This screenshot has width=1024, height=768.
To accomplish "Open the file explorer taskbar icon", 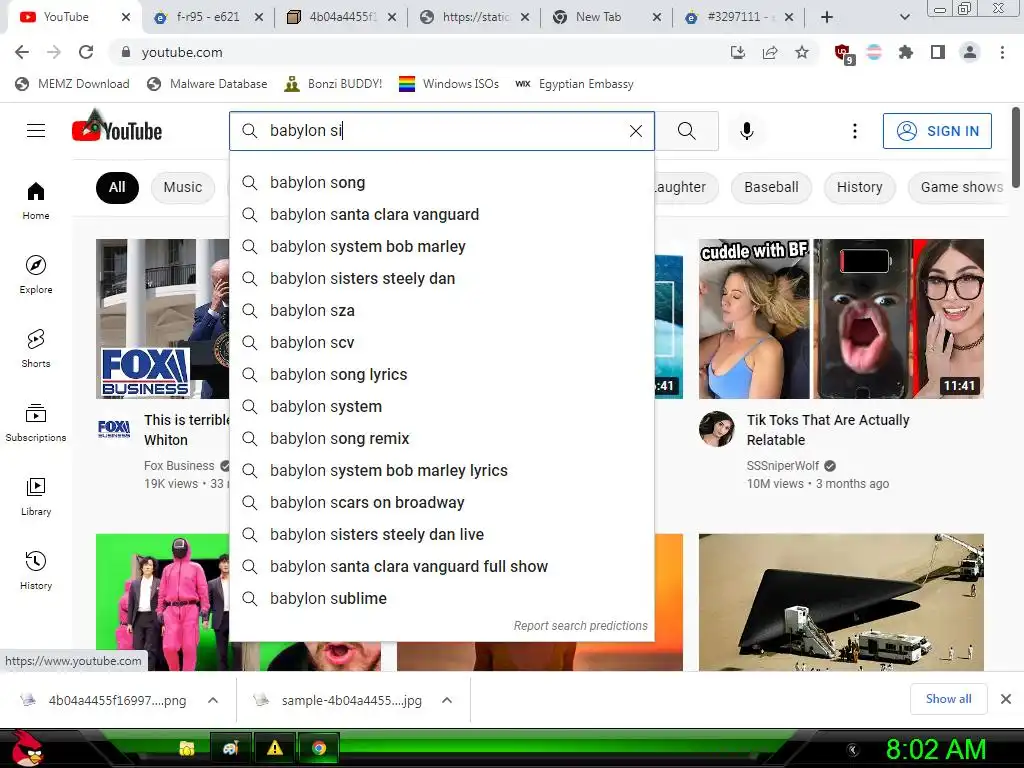I will pyautogui.click(x=187, y=748).
